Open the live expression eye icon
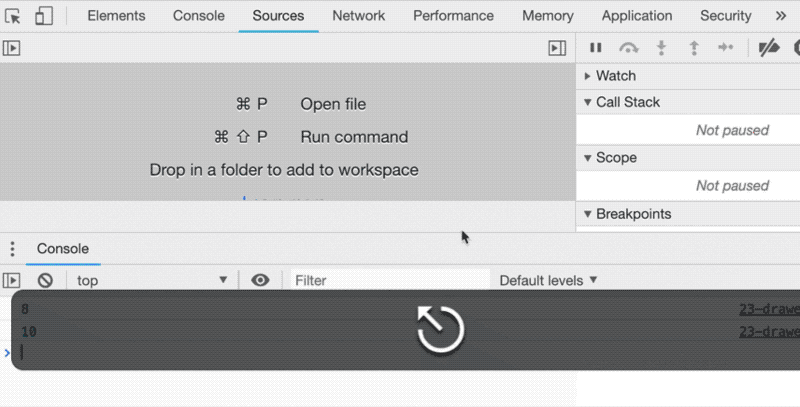This screenshot has height=407, width=800. click(x=261, y=281)
